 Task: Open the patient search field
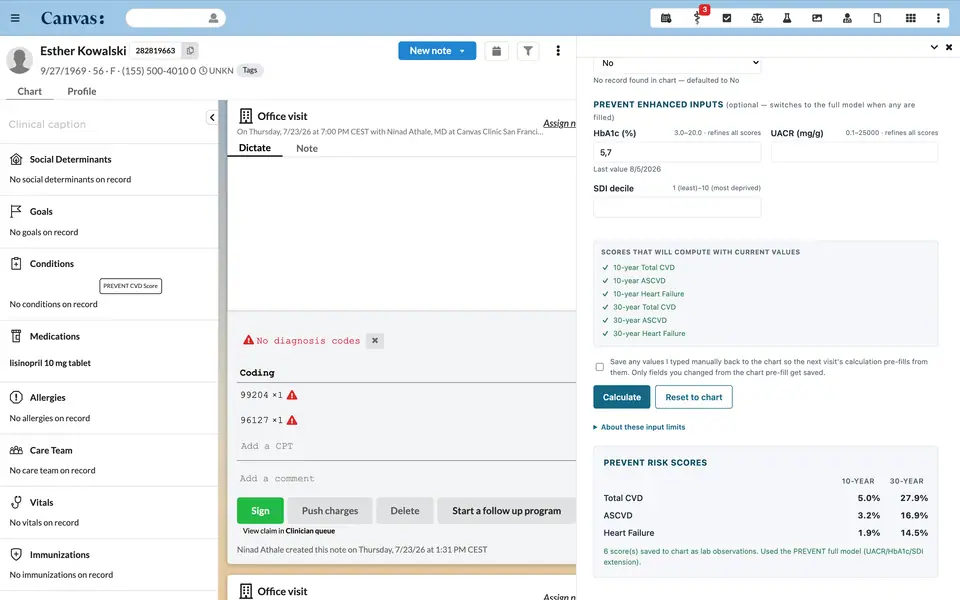coord(176,18)
